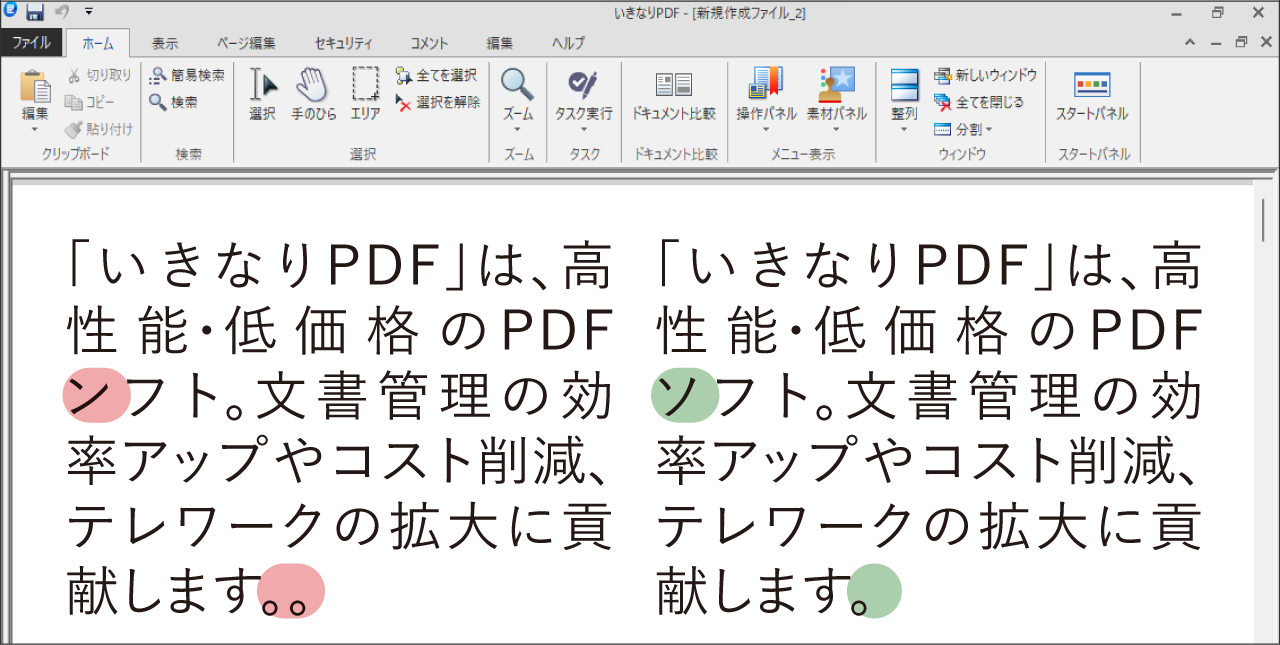Click the 操作パネル bookmark icon
This screenshot has height=645, width=1280.
[x=766, y=85]
